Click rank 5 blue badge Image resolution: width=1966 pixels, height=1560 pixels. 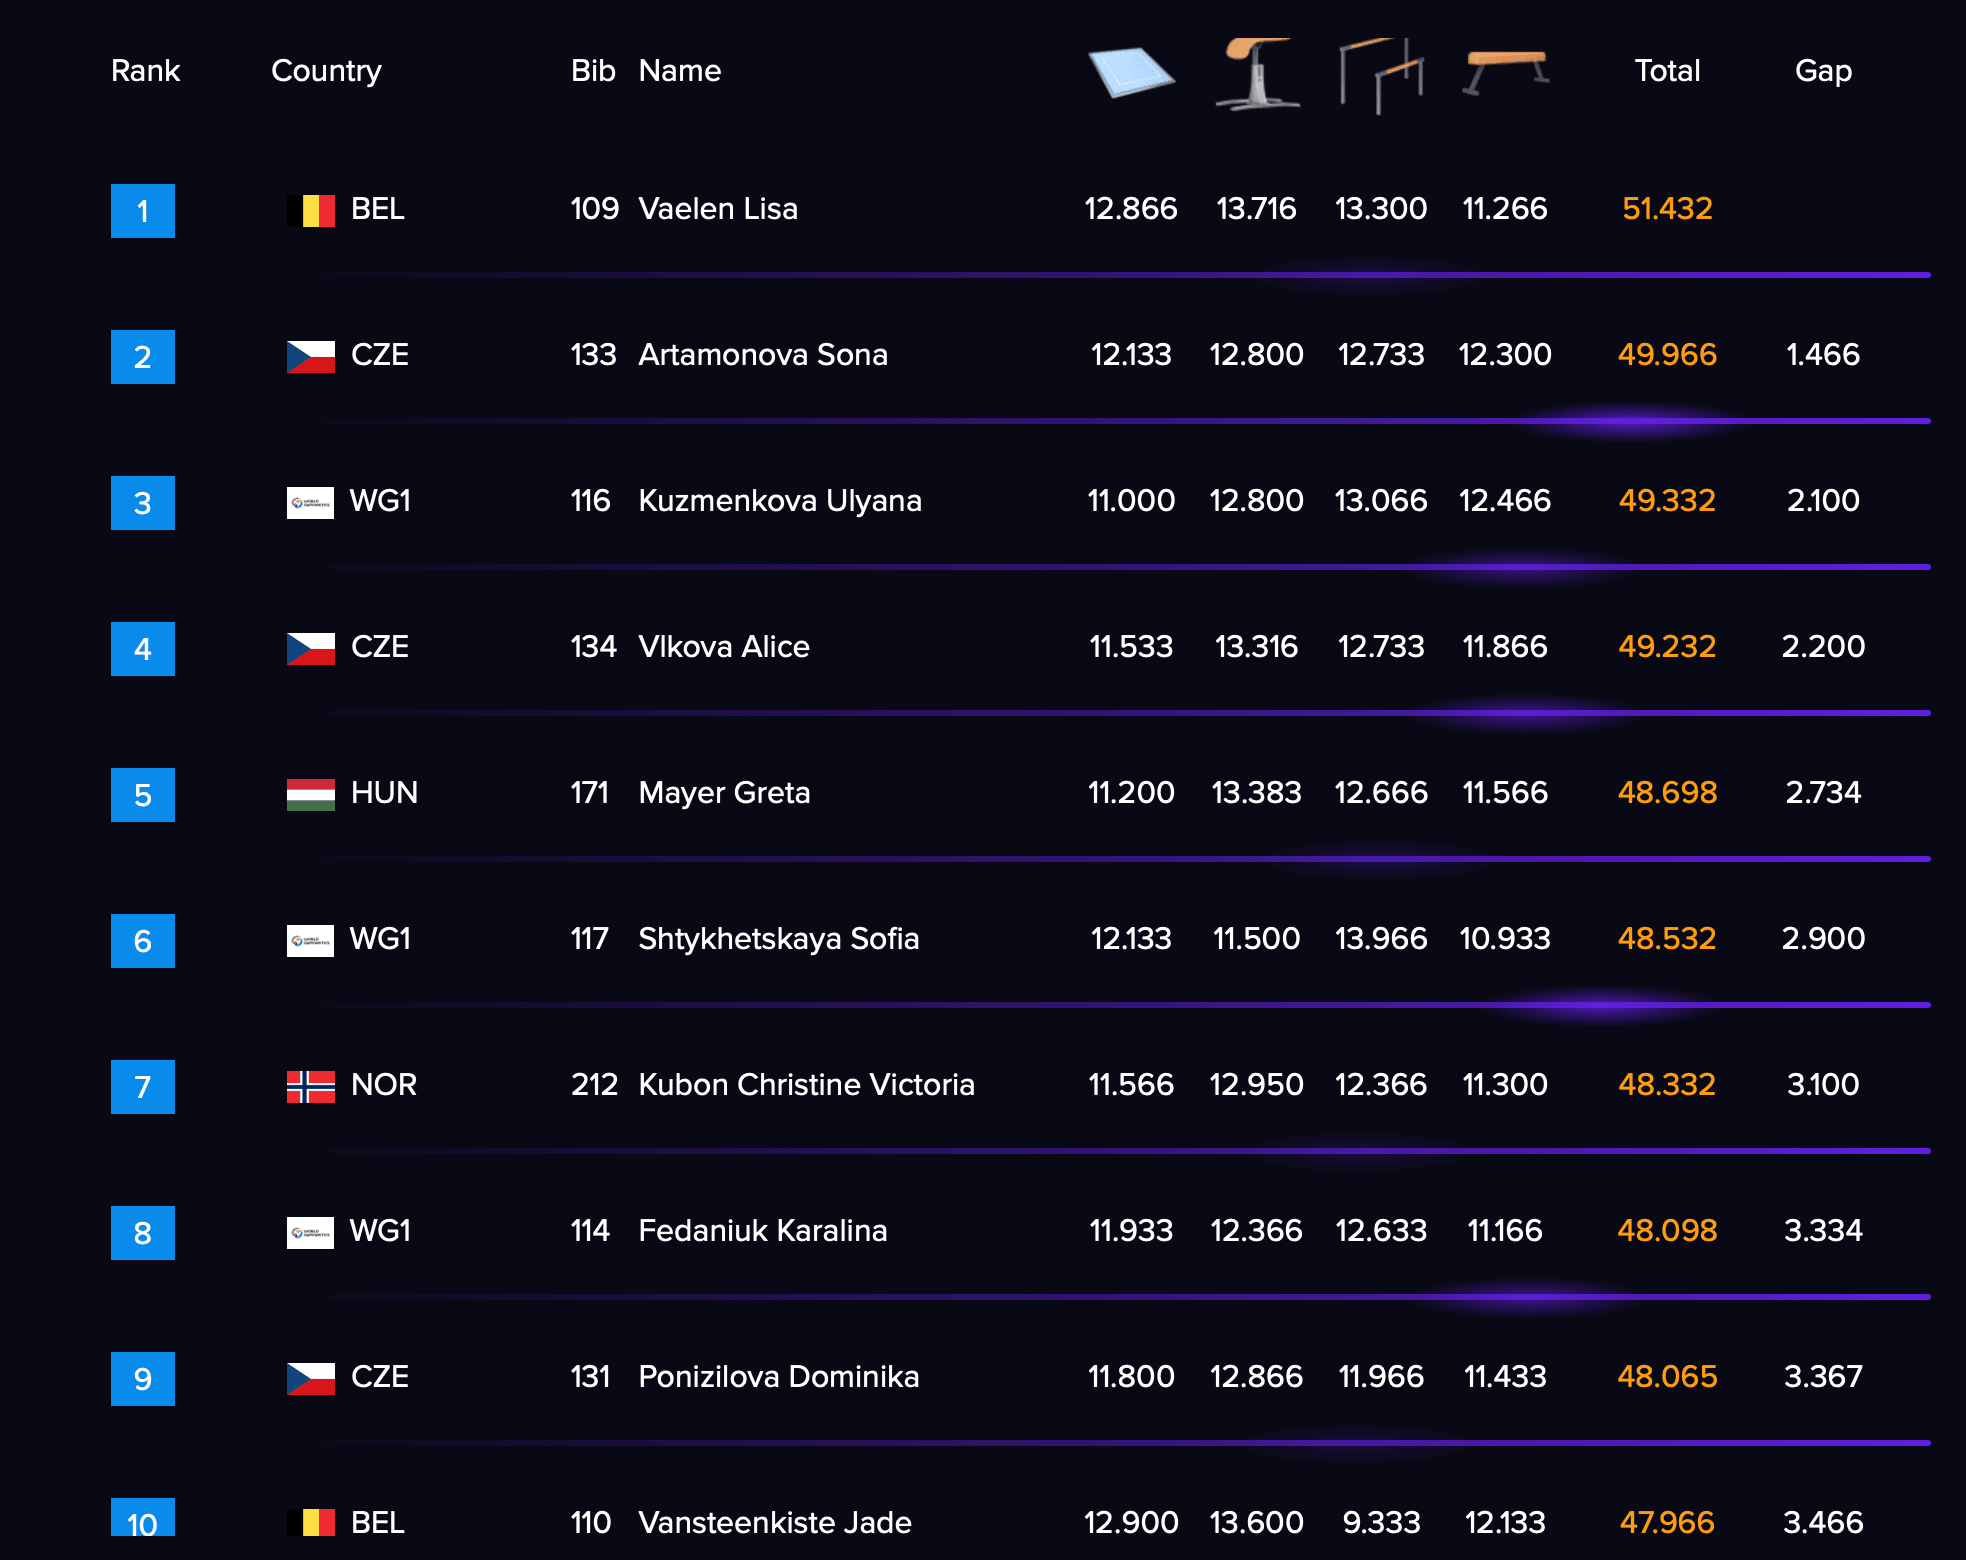pyautogui.click(x=143, y=795)
